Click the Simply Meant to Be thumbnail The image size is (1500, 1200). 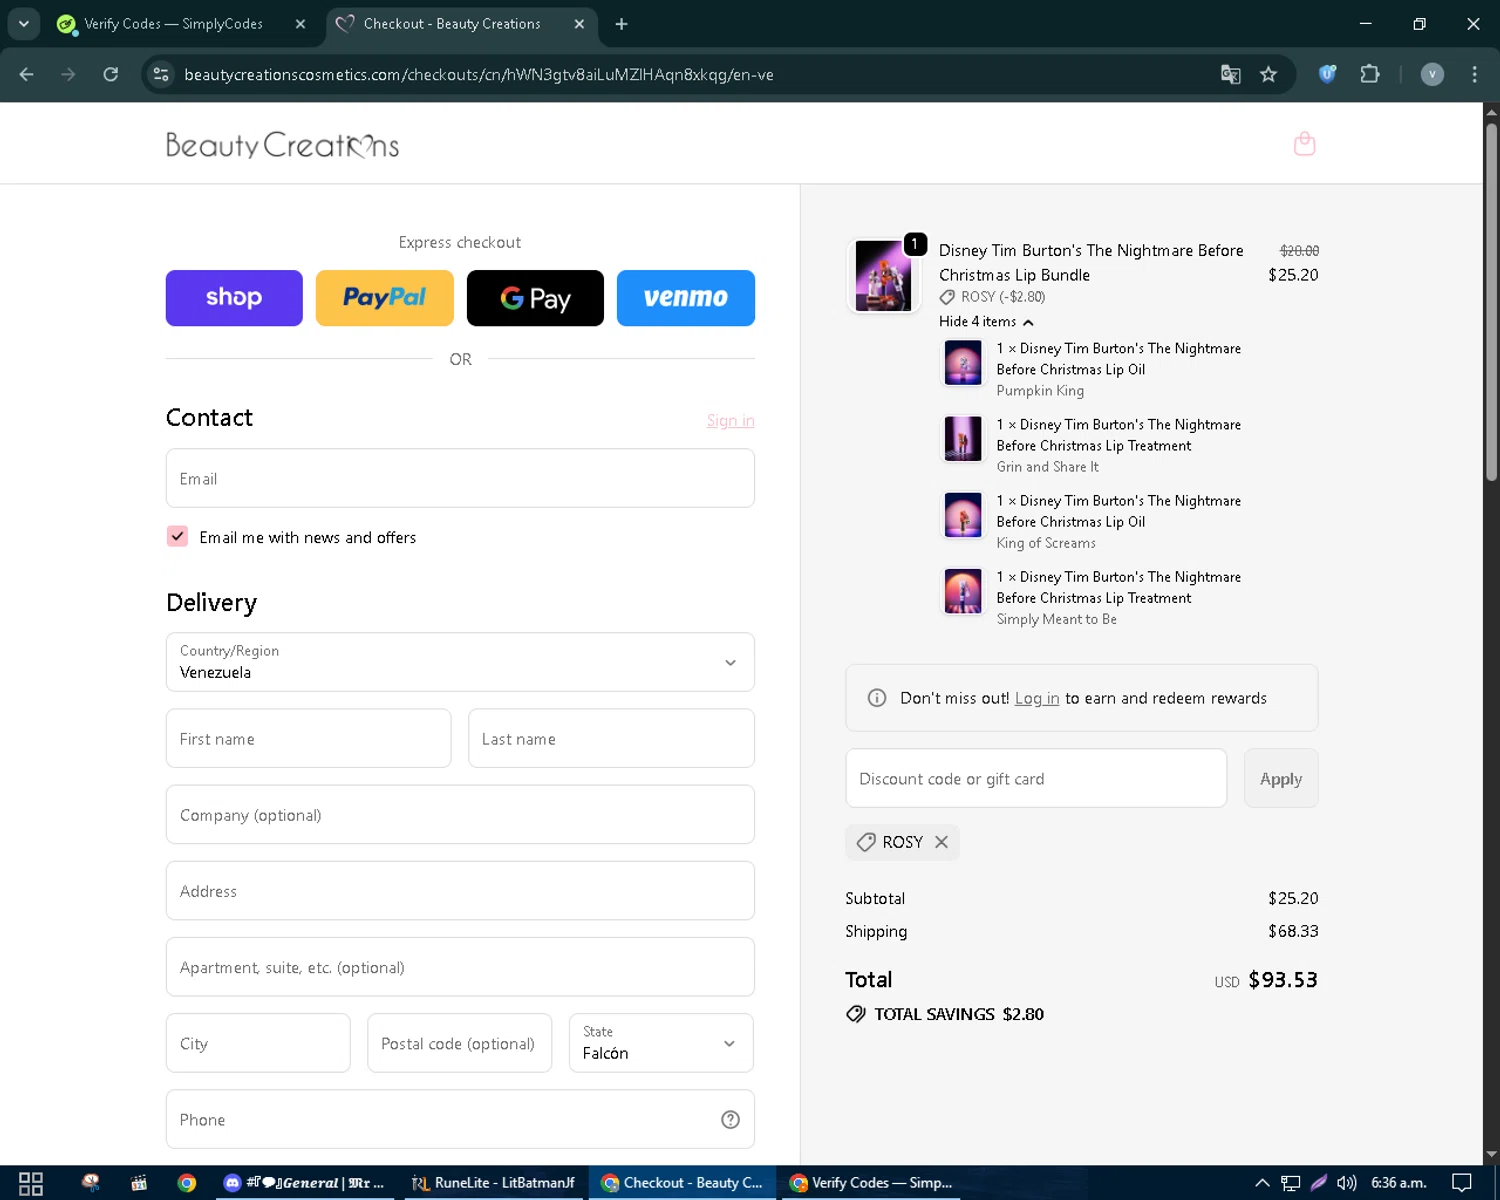963,591
